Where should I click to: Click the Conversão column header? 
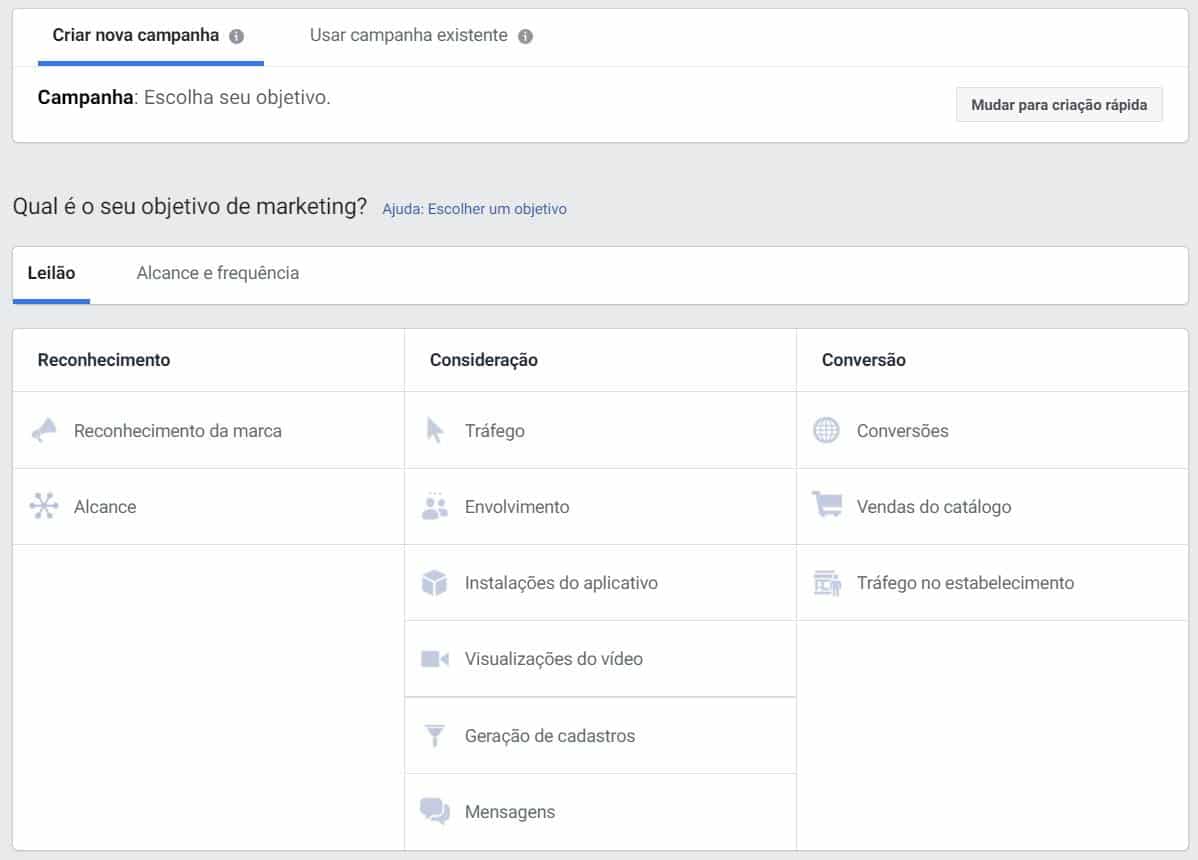[x=864, y=360]
